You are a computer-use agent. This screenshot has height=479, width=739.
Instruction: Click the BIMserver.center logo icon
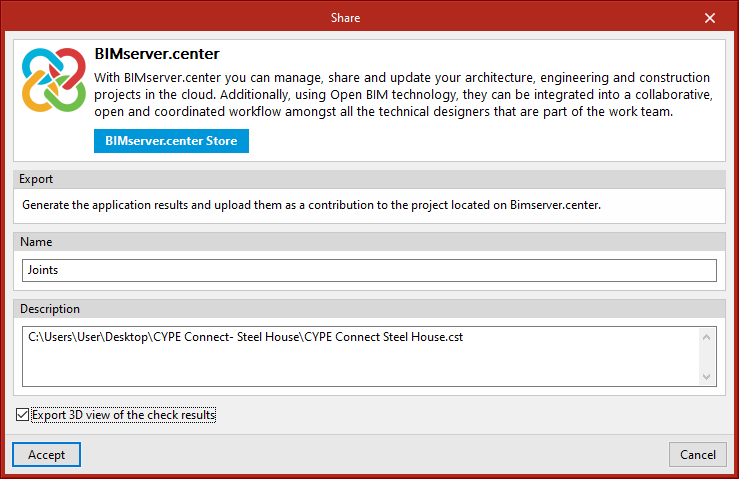coord(54,80)
